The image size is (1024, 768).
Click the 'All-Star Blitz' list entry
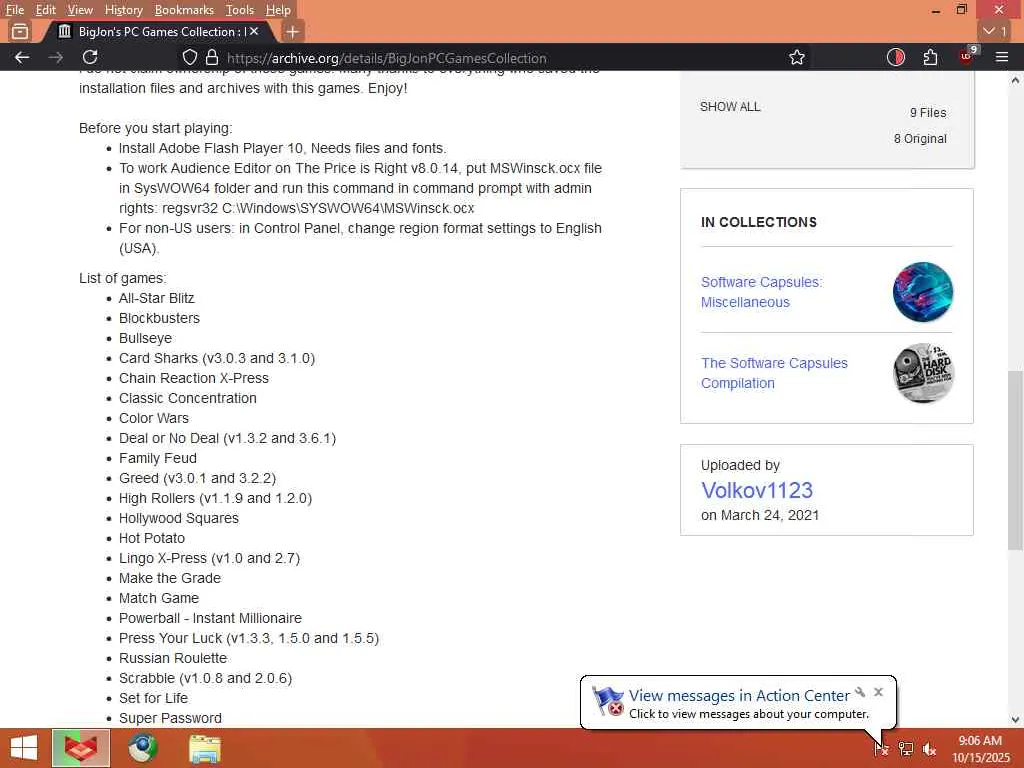pos(157,298)
